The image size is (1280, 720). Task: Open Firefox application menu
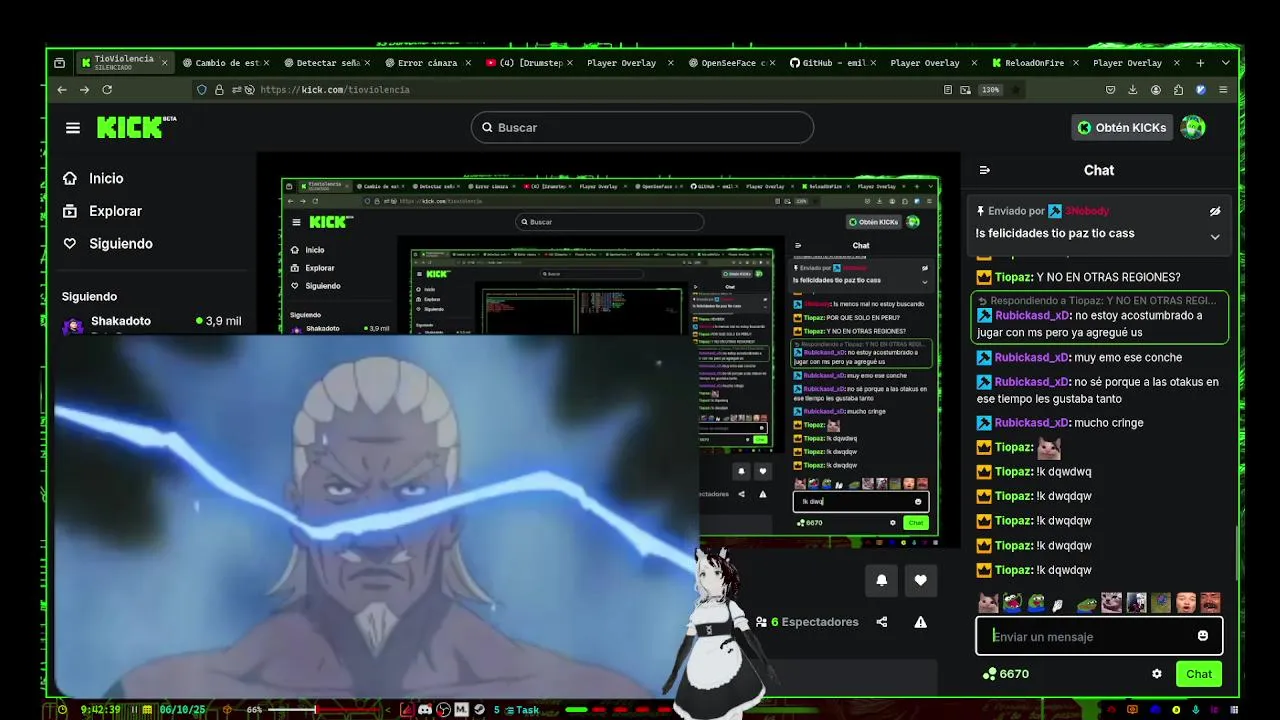coord(1225,90)
